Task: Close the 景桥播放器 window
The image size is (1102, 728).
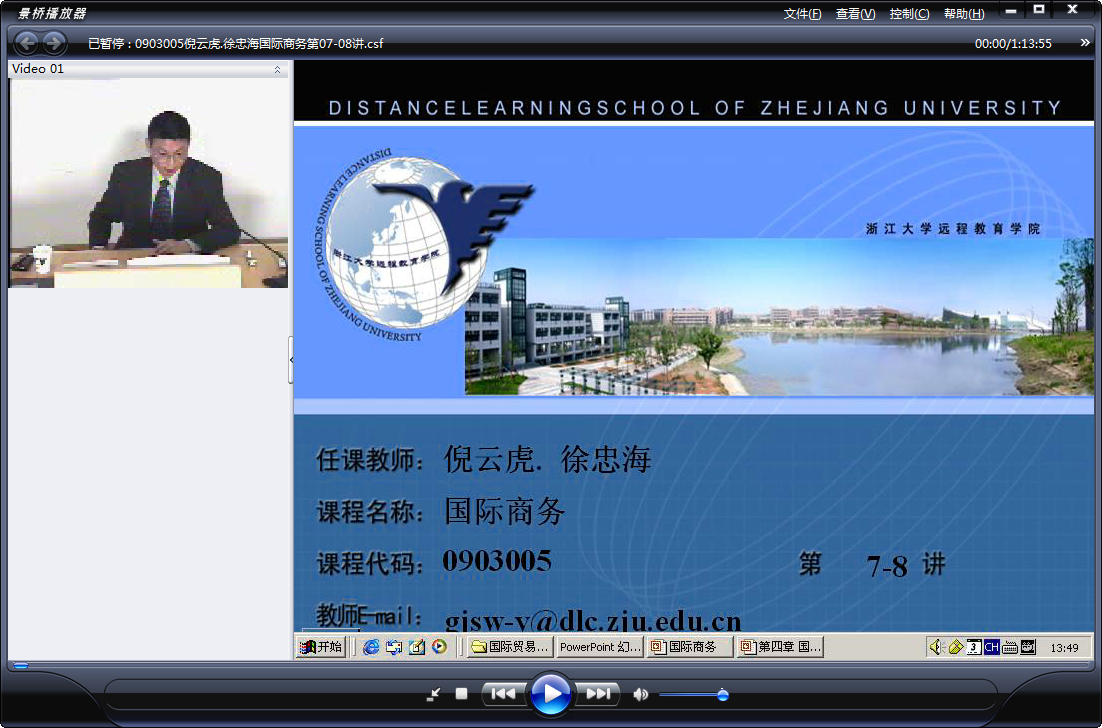Action: pos(1072,10)
